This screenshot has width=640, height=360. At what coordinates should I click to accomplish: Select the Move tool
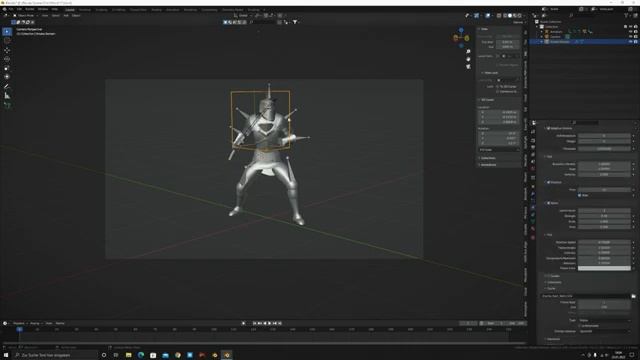tap(7, 50)
